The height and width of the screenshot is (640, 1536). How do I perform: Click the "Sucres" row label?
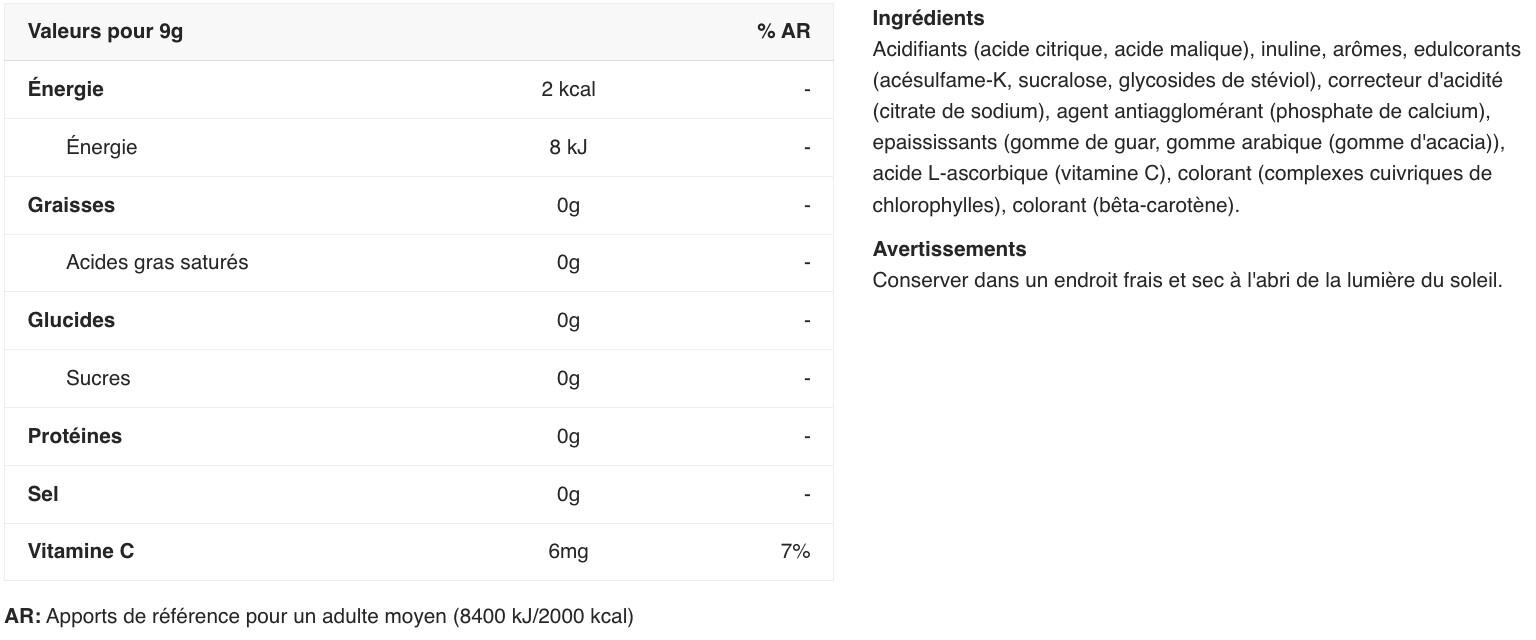98,378
